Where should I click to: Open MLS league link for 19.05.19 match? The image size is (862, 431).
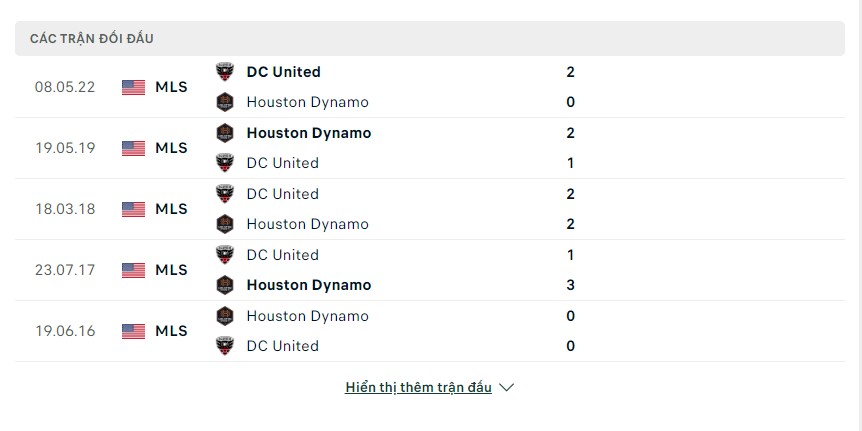tap(171, 148)
